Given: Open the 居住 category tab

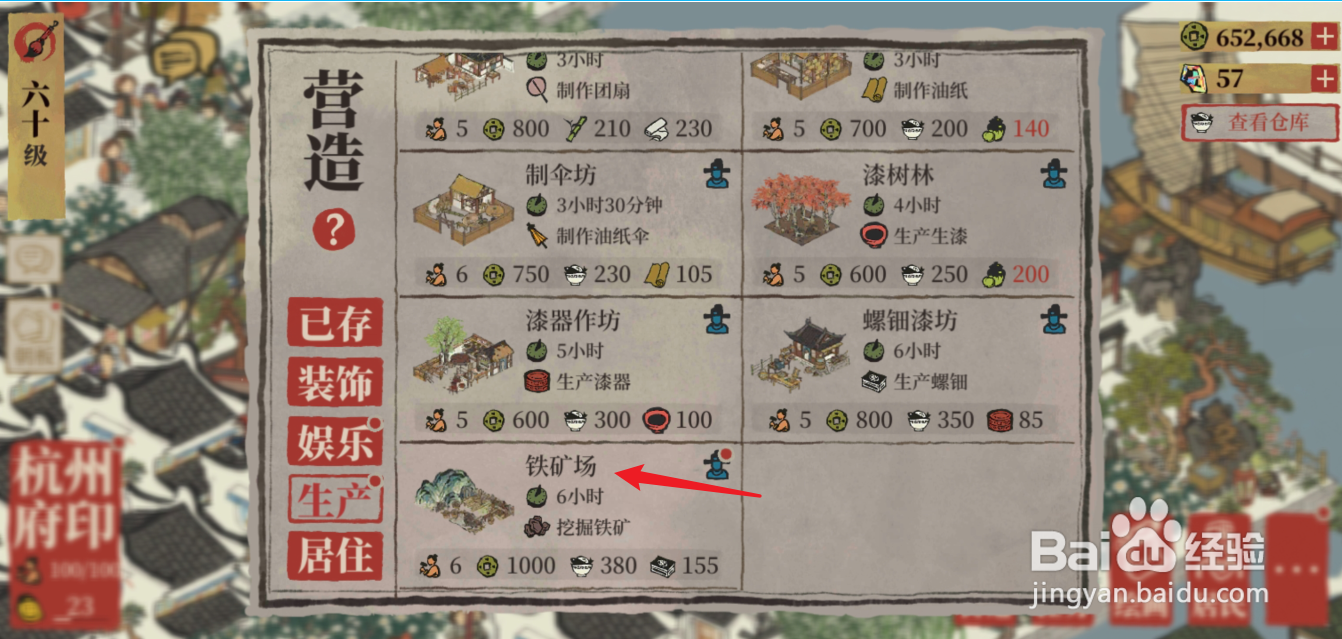Looking at the screenshot, I should (x=335, y=555).
